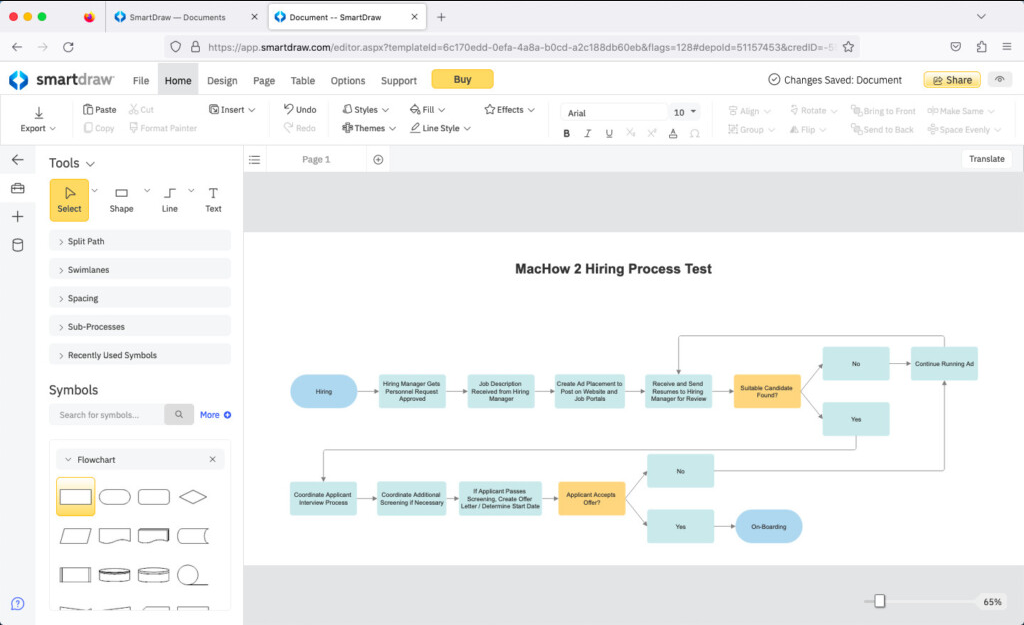Select the Select pointer tool
The height and width of the screenshot is (625, 1024).
[69, 200]
